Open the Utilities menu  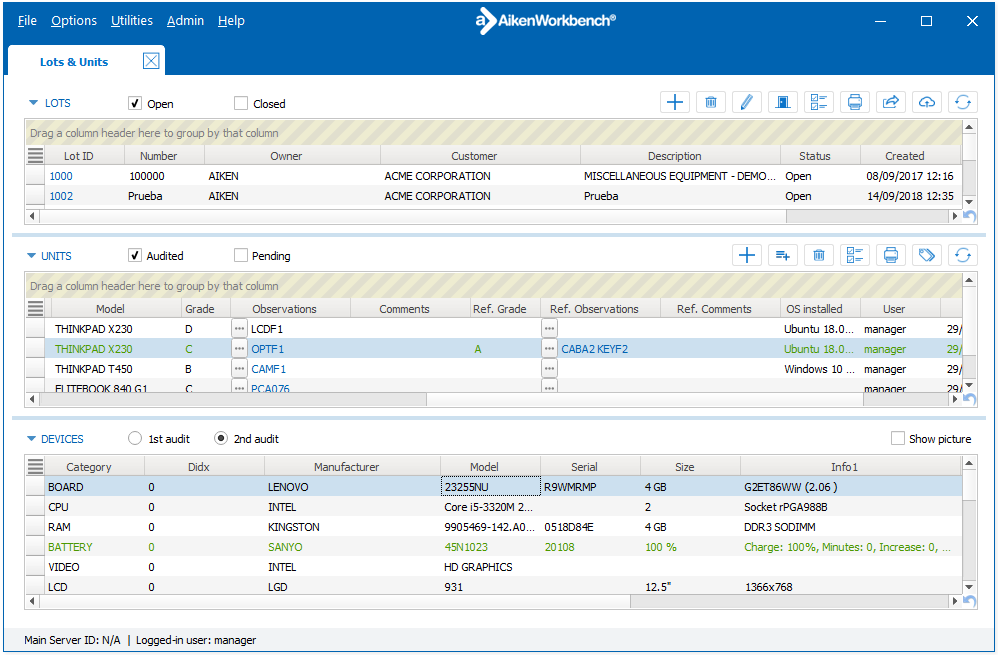(132, 20)
